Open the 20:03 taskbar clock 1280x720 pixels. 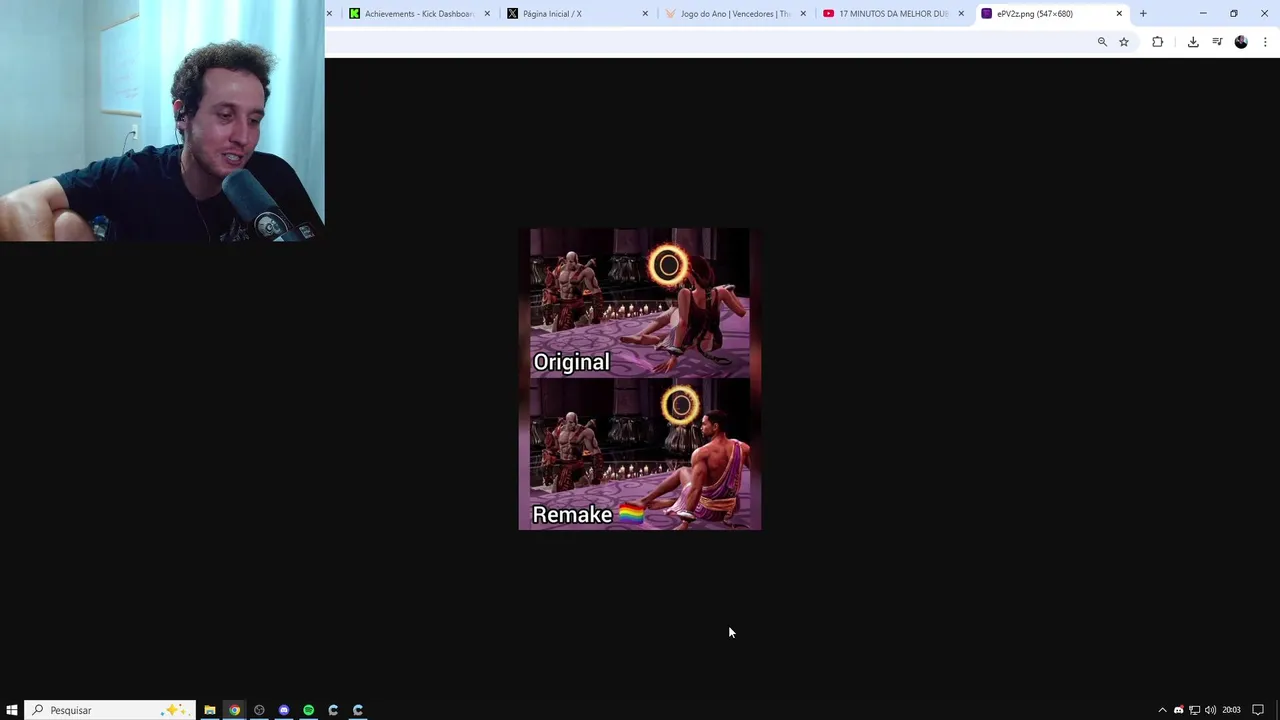tap(1231, 710)
